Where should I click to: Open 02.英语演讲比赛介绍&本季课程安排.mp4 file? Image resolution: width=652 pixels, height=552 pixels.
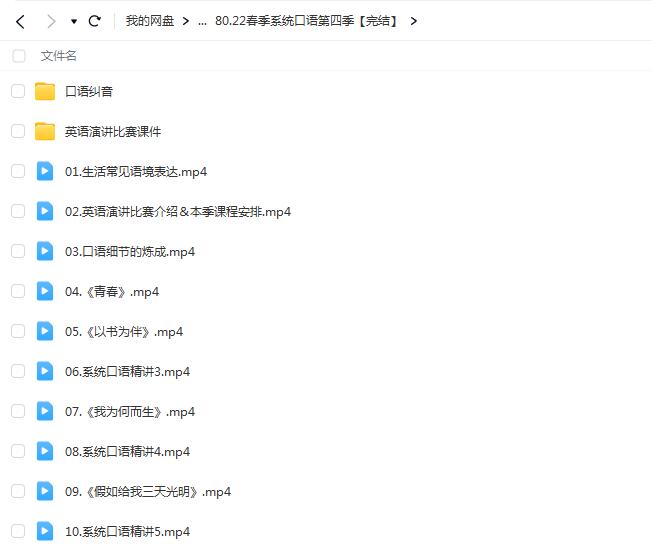pos(178,211)
